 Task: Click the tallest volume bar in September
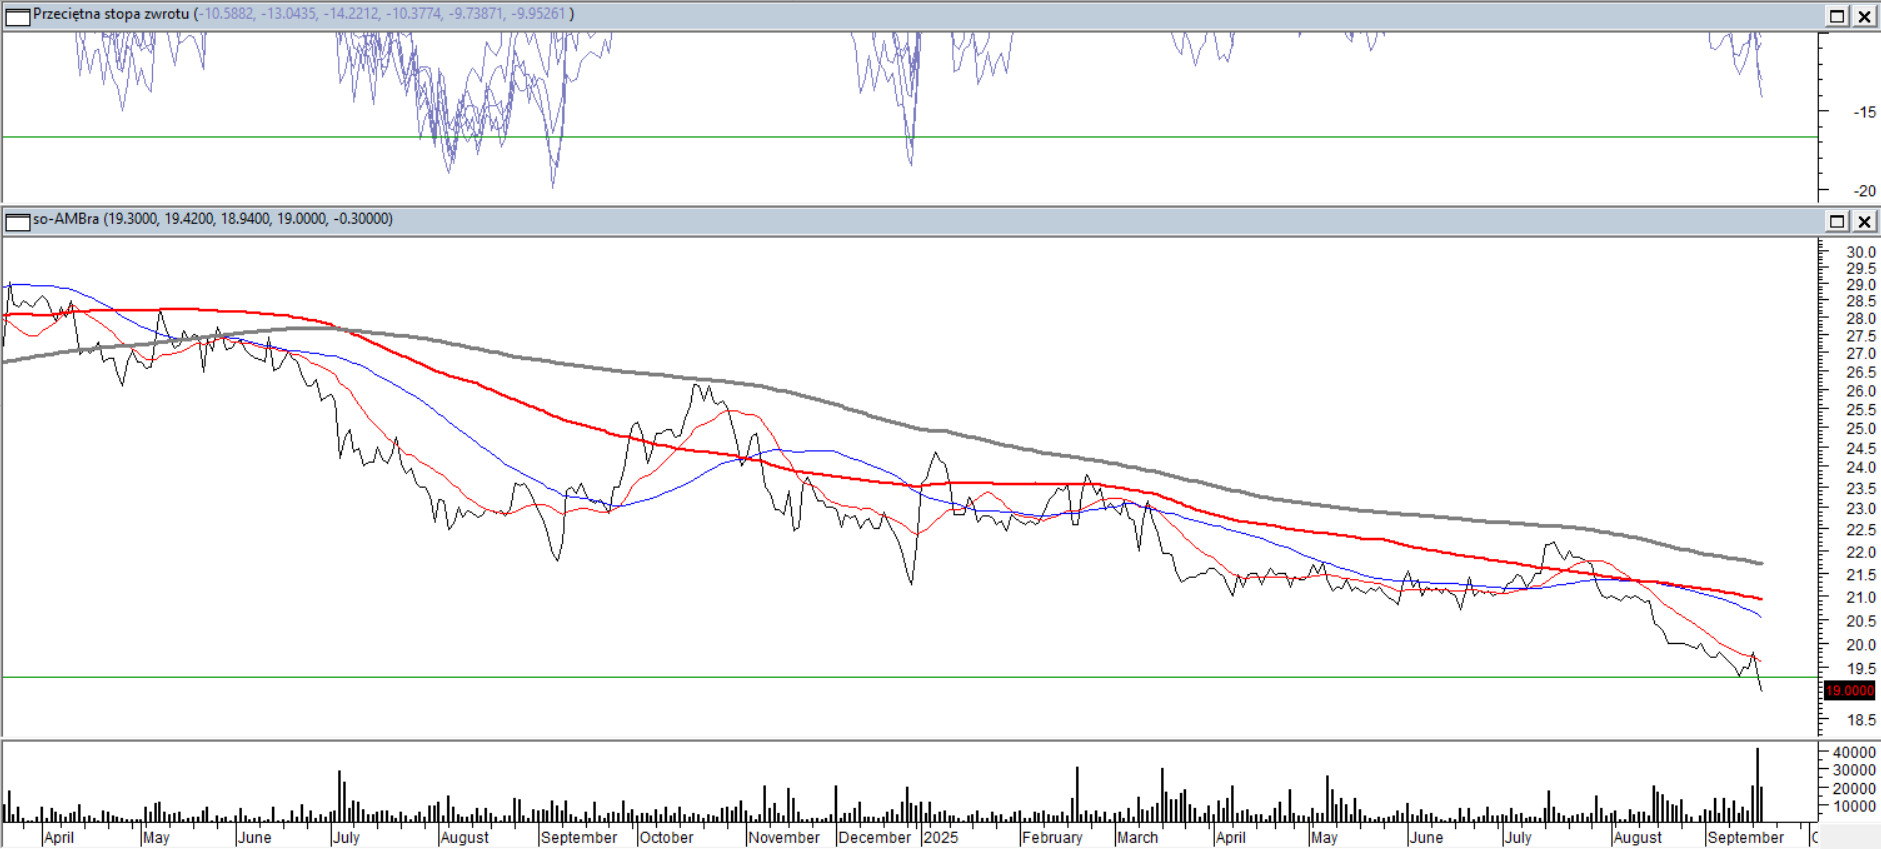tap(1757, 785)
